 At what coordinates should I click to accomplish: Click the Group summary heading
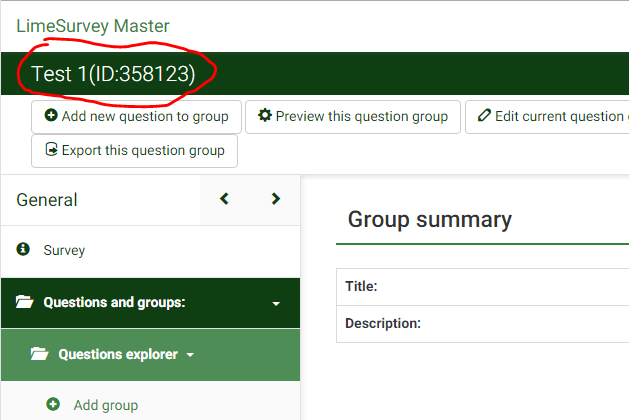point(429,220)
